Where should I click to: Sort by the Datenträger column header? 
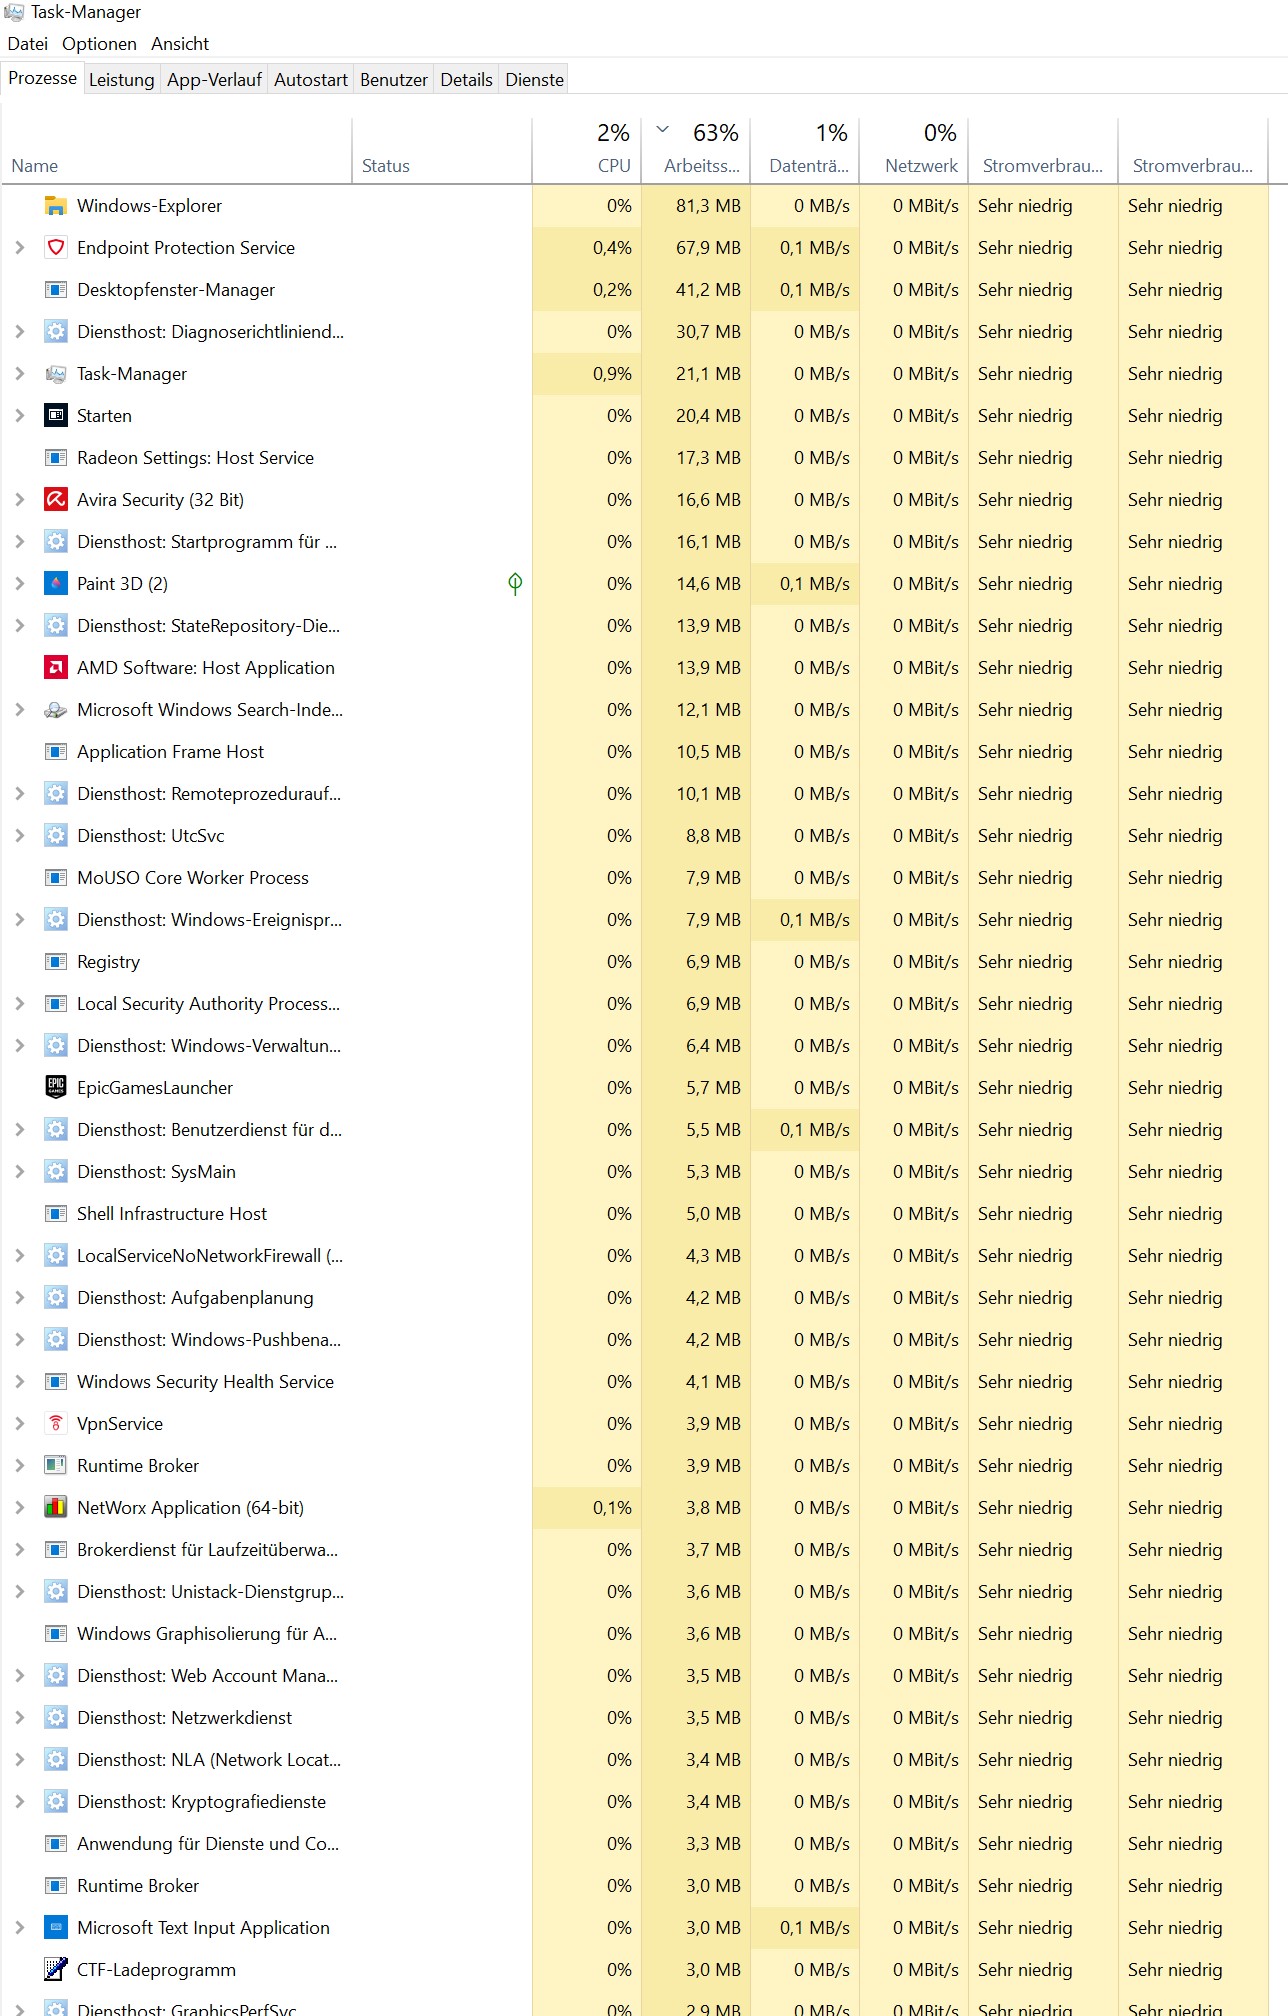804,151
